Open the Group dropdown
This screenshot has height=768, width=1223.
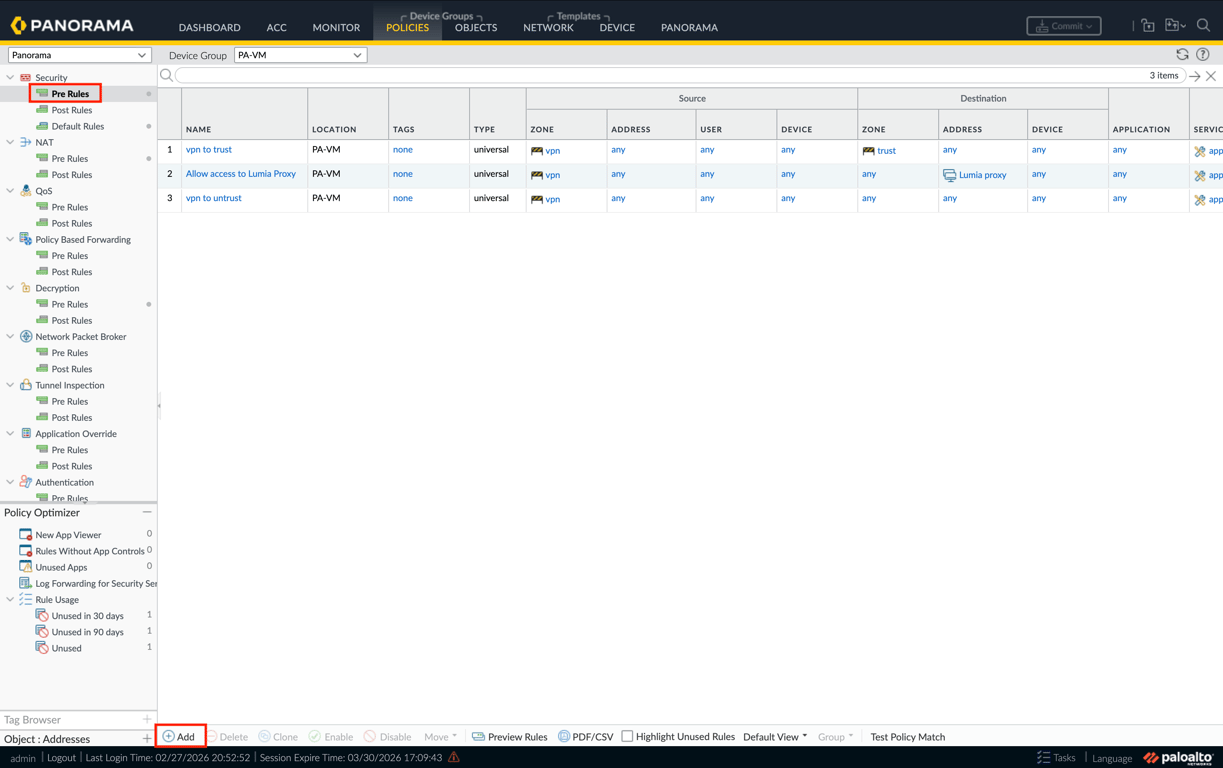click(836, 737)
